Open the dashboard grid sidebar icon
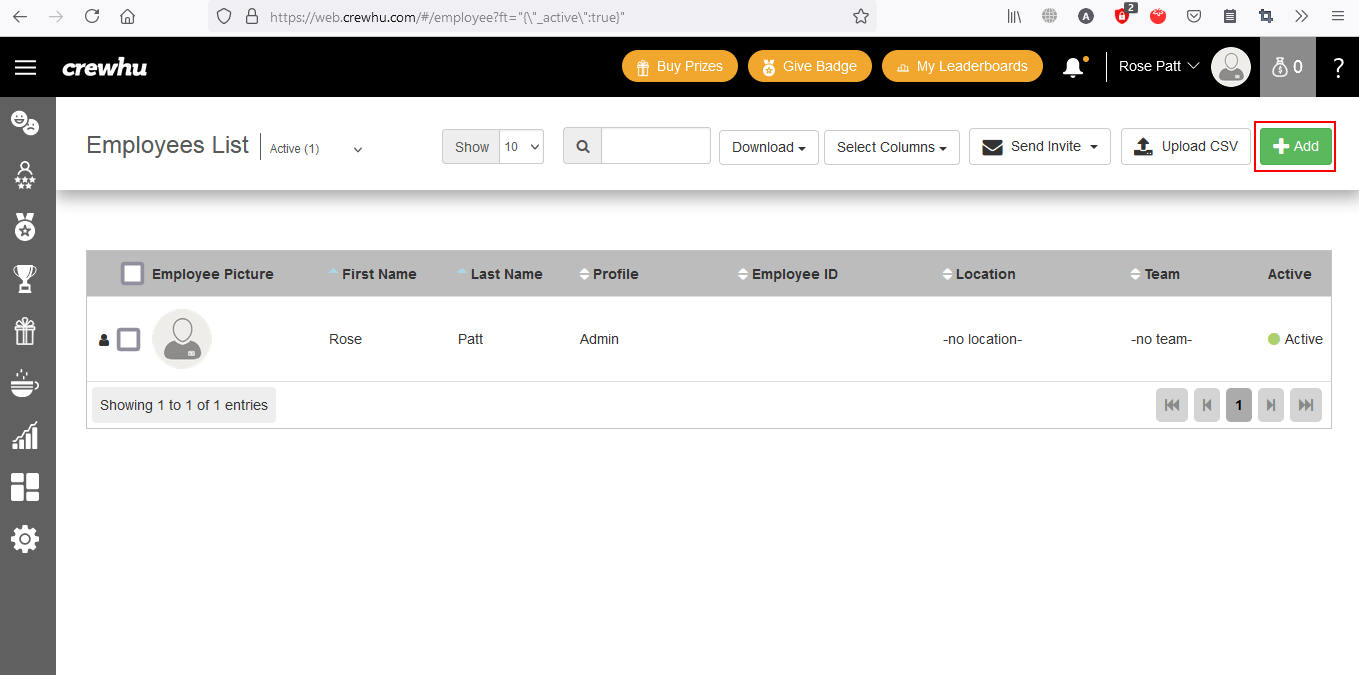The width and height of the screenshot is (1359, 675). click(25, 487)
